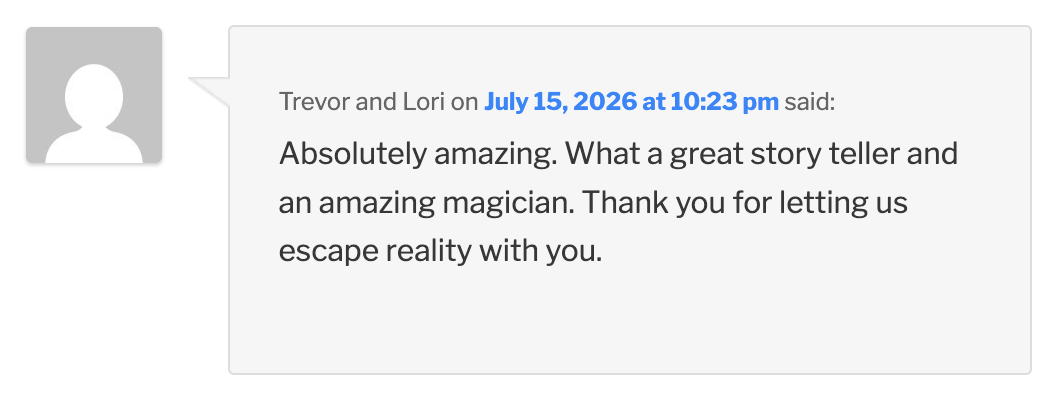Click the speech bubble pointer triangle
This screenshot has width=1058, height=402.
pos(209,92)
